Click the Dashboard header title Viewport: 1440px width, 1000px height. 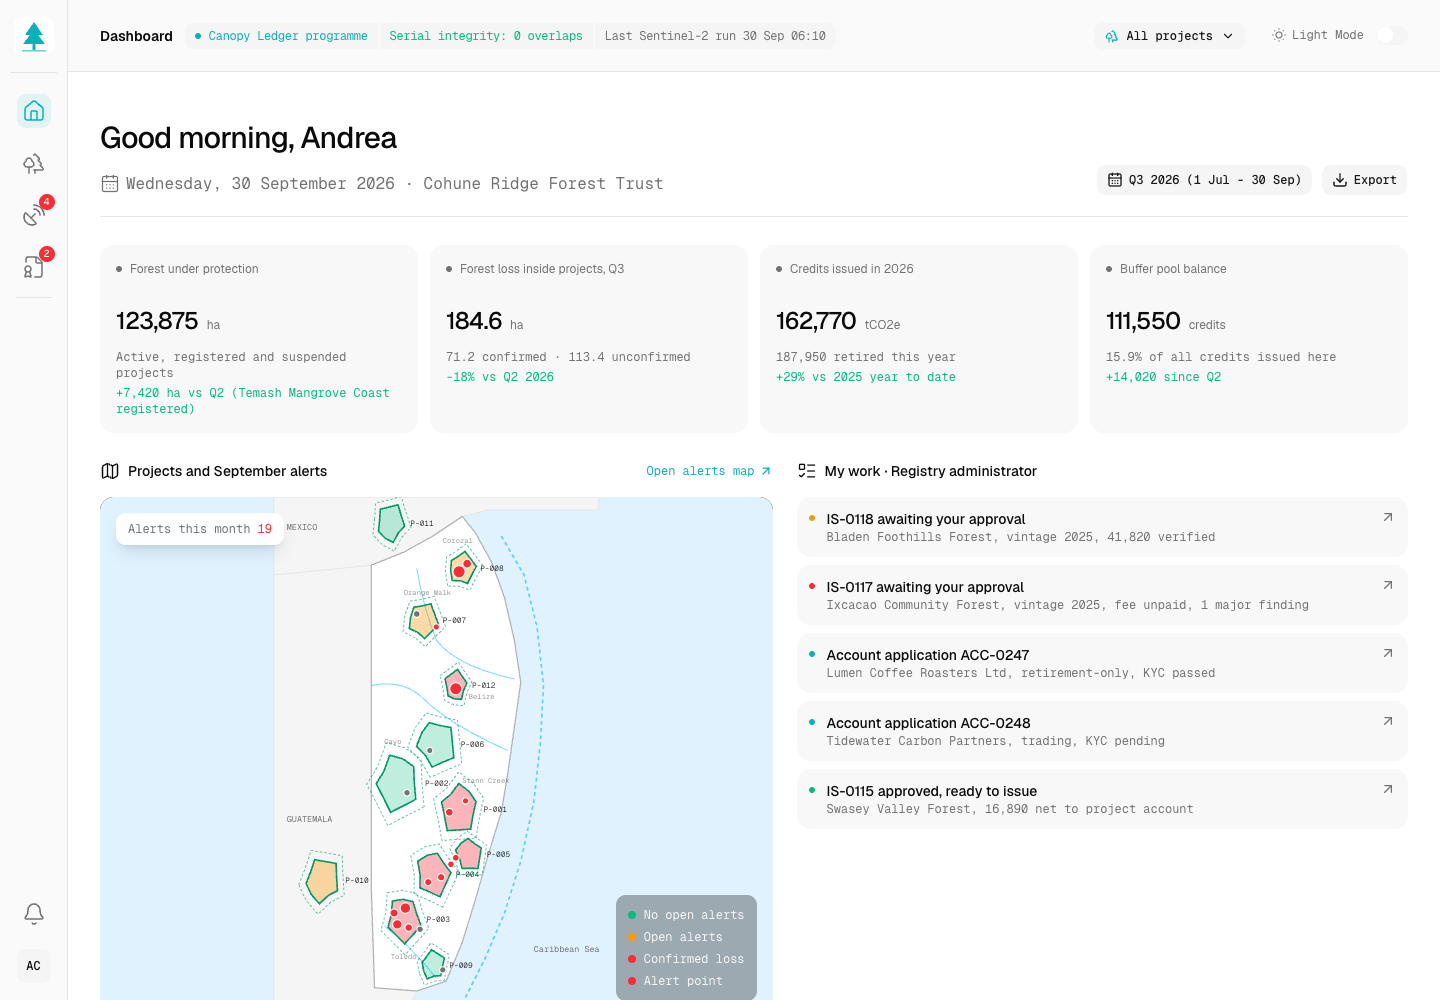136,36
